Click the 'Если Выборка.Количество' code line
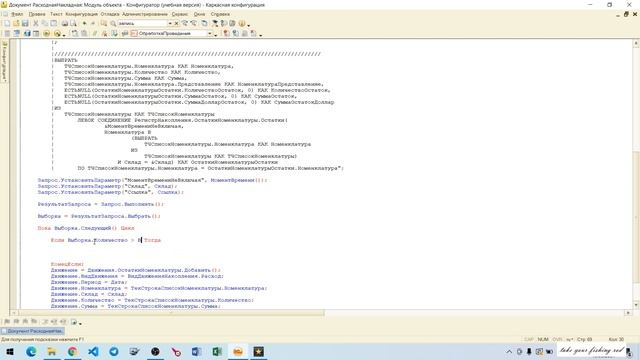Screen dimensions: 640x360 pos(106,240)
